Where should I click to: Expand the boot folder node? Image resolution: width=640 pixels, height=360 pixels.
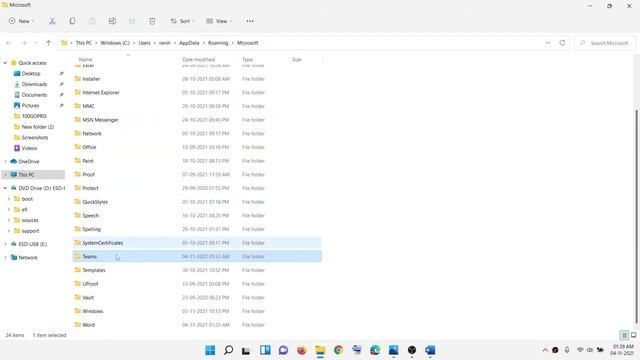point(9,199)
